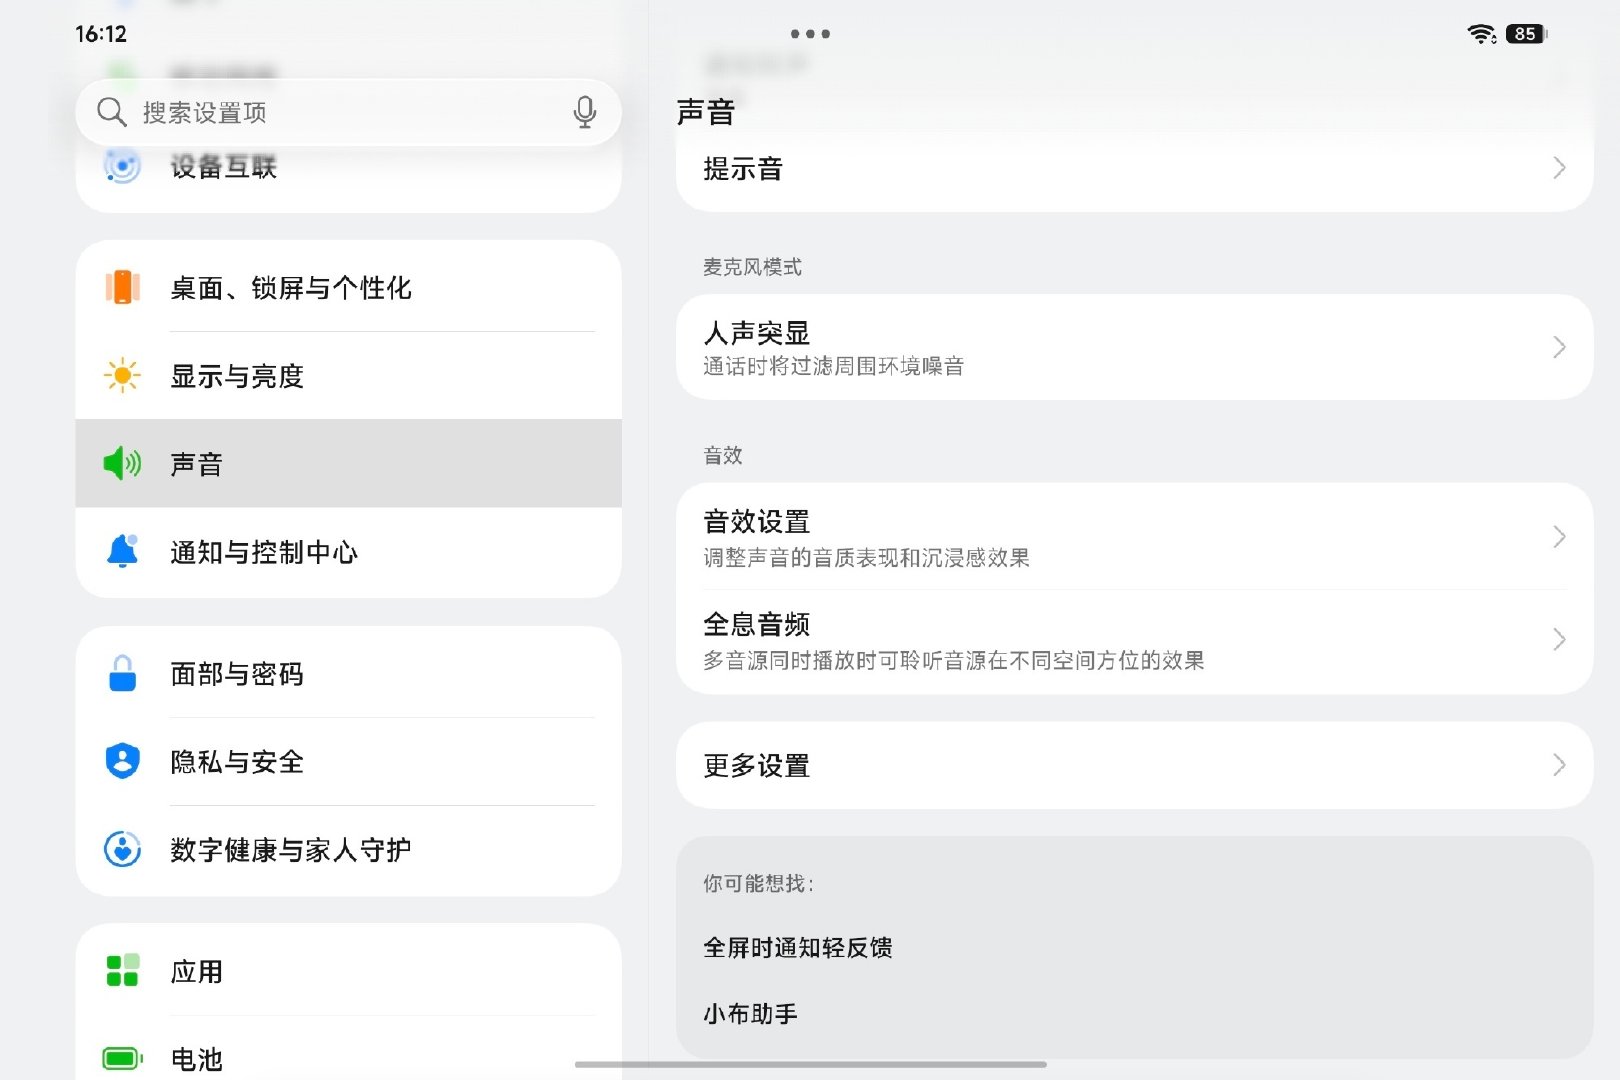Open 提示音 settings
Viewport: 1620px width, 1080px height.
click(x=1134, y=168)
